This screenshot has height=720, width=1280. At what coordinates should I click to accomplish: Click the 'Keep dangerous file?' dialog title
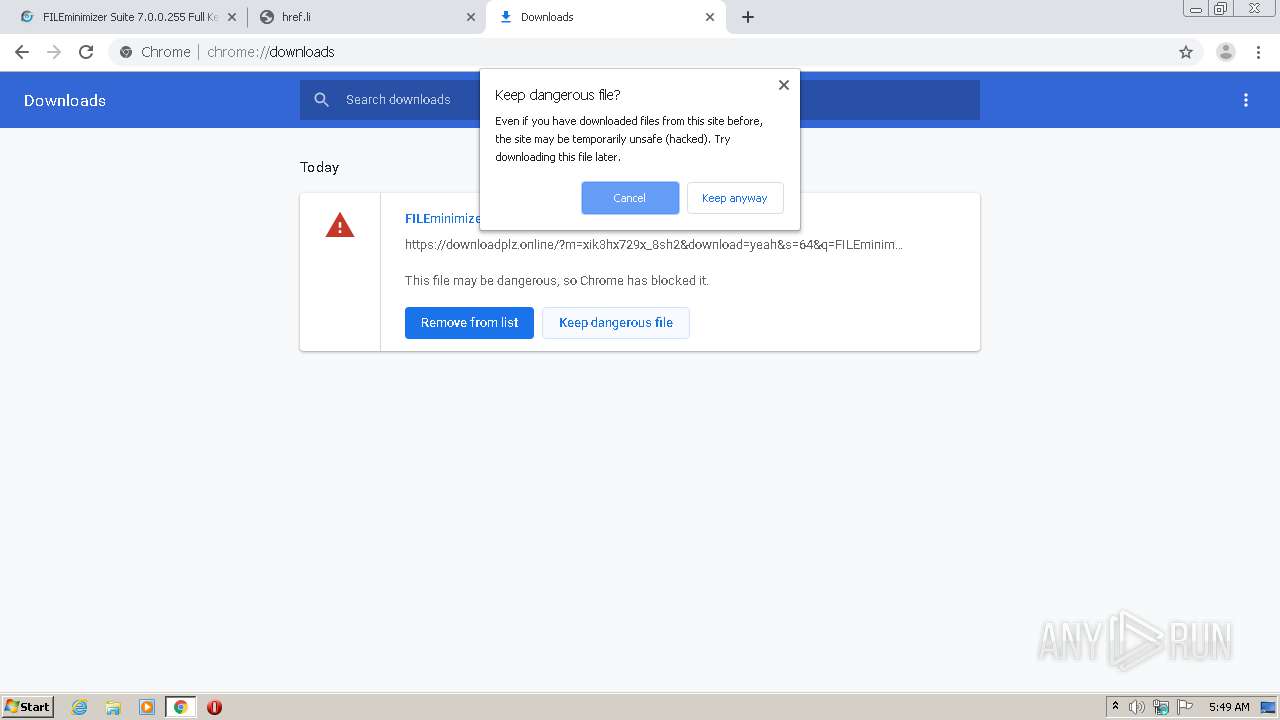click(x=558, y=95)
